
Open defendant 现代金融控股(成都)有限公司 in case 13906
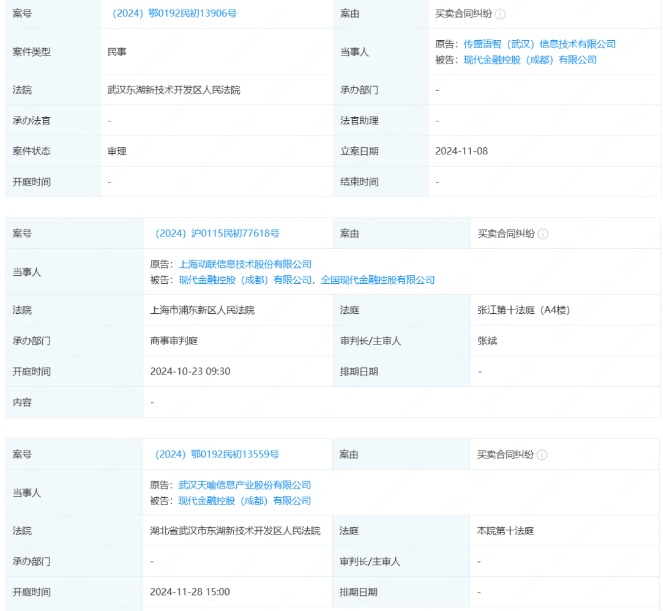point(530,60)
